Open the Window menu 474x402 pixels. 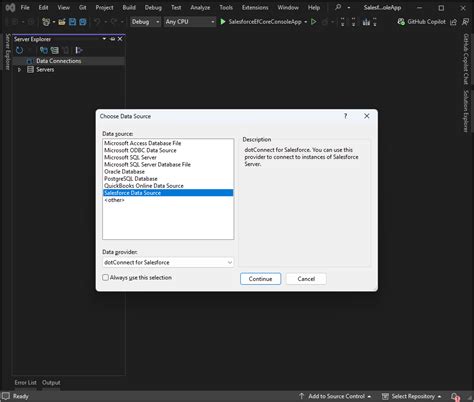pyautogui.click(x=288, y=7)
